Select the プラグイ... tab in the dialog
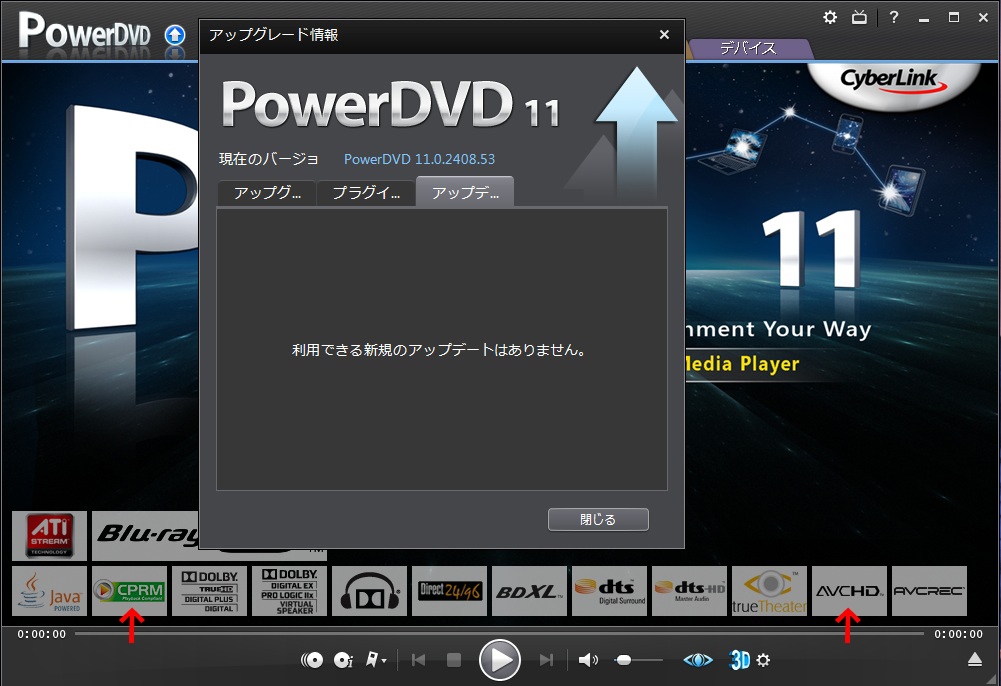Screen dimensions: 1001x686 [365, 193]
